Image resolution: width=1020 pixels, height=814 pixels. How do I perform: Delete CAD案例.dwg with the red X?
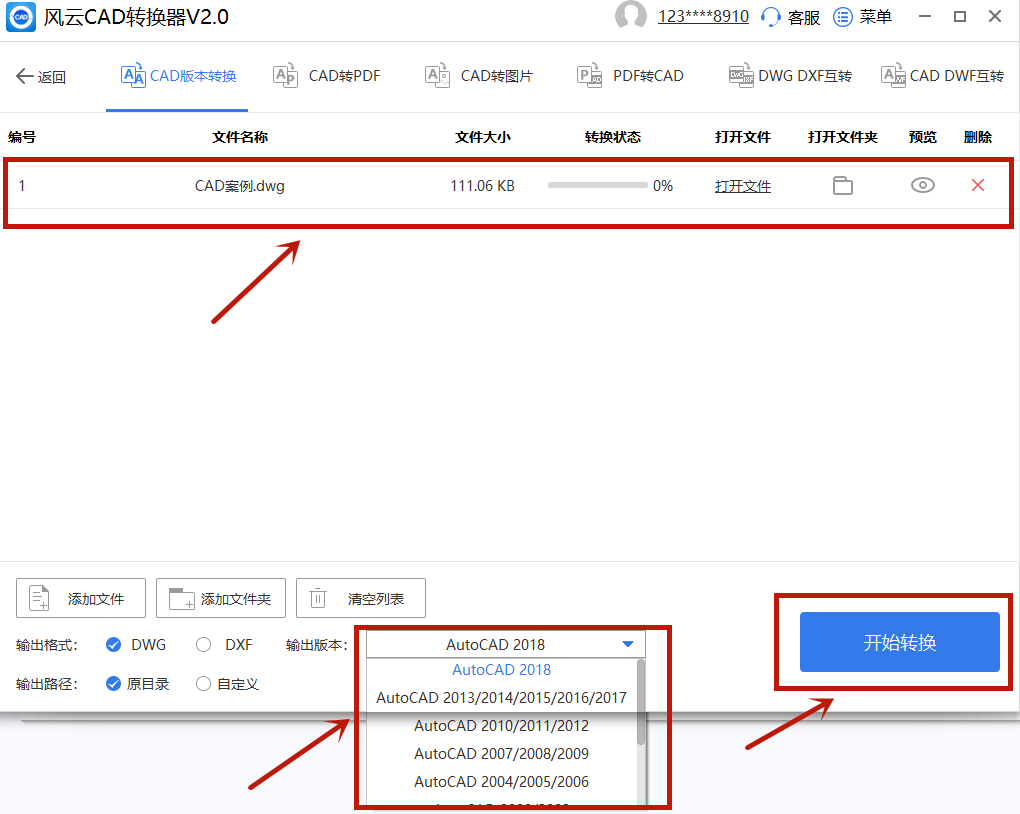[977, 185]
